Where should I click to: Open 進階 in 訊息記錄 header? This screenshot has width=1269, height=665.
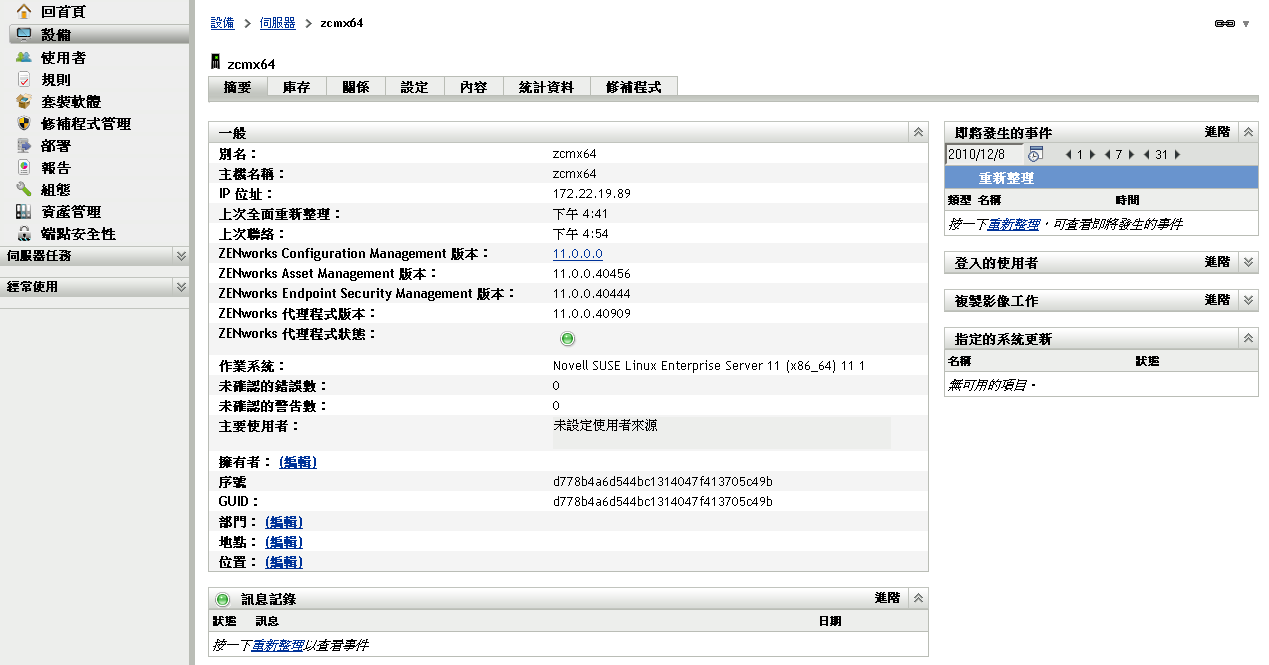pos(887,598)
